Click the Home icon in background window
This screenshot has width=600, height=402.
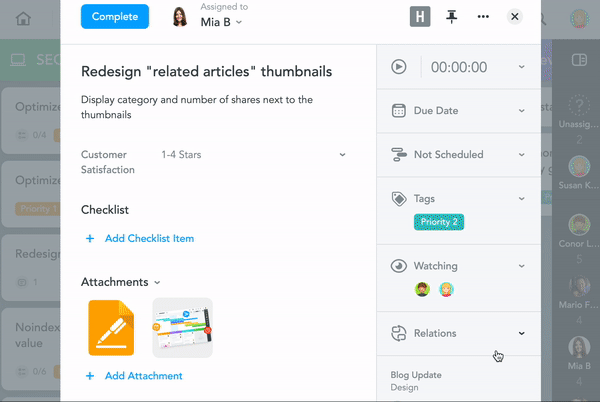coord(23,18)
